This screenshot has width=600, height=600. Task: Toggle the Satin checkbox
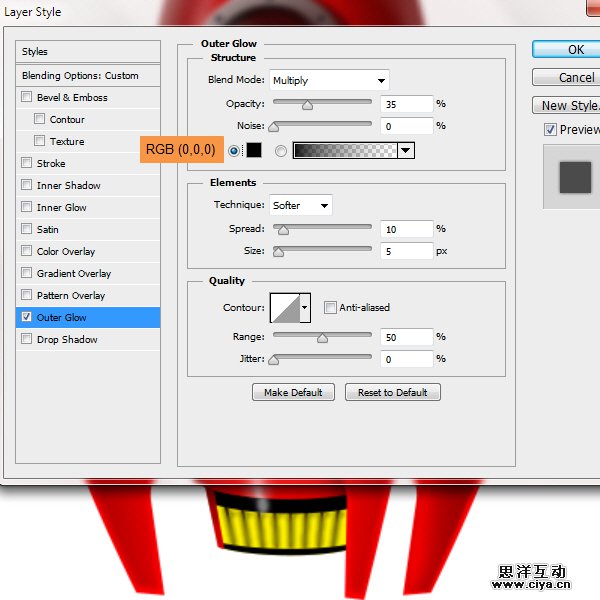[26, 229]
